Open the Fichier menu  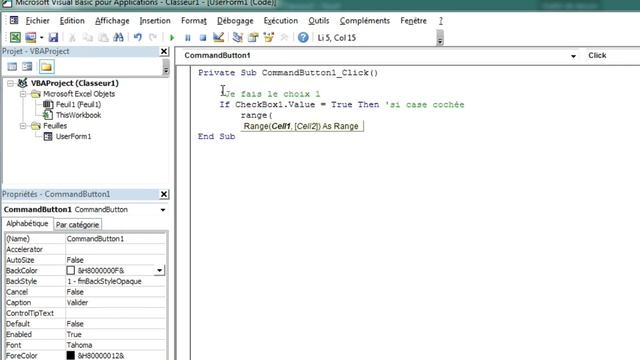pos(38,20)
